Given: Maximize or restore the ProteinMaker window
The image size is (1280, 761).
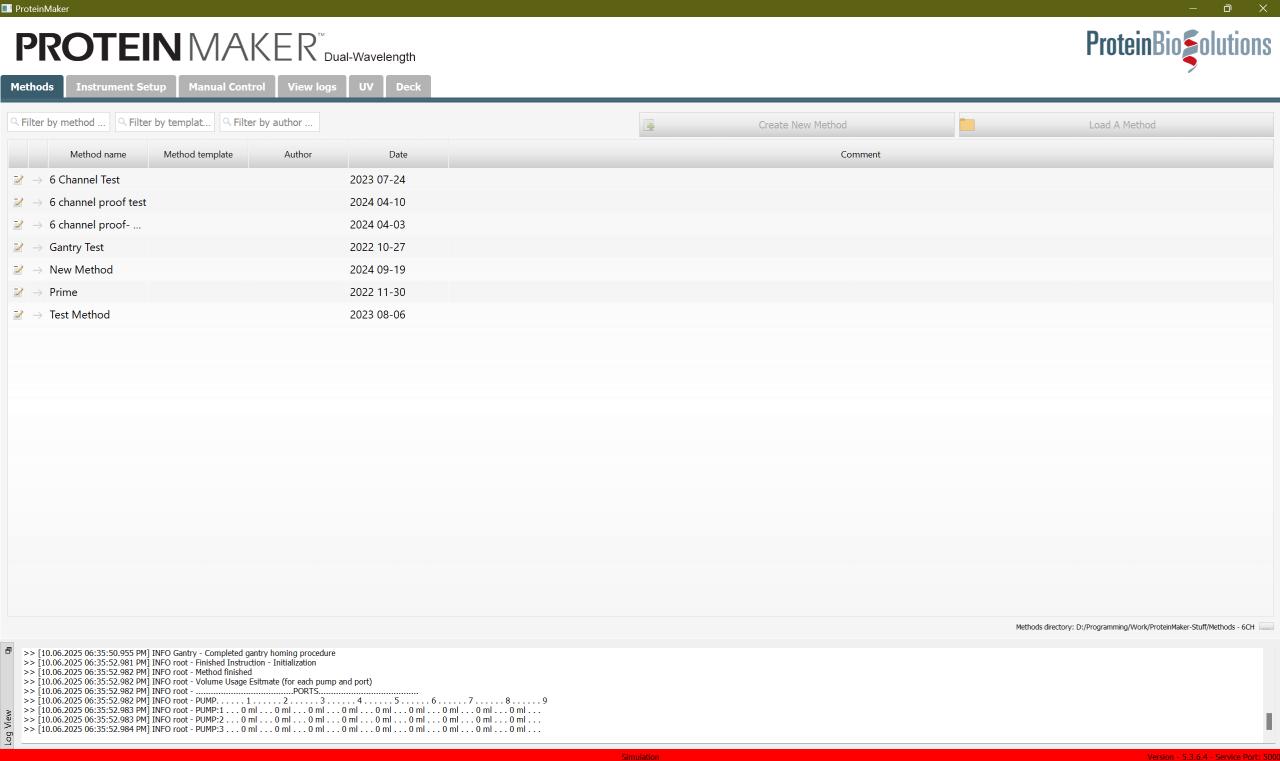Looking at the screenshot, I should (1227, 8).
